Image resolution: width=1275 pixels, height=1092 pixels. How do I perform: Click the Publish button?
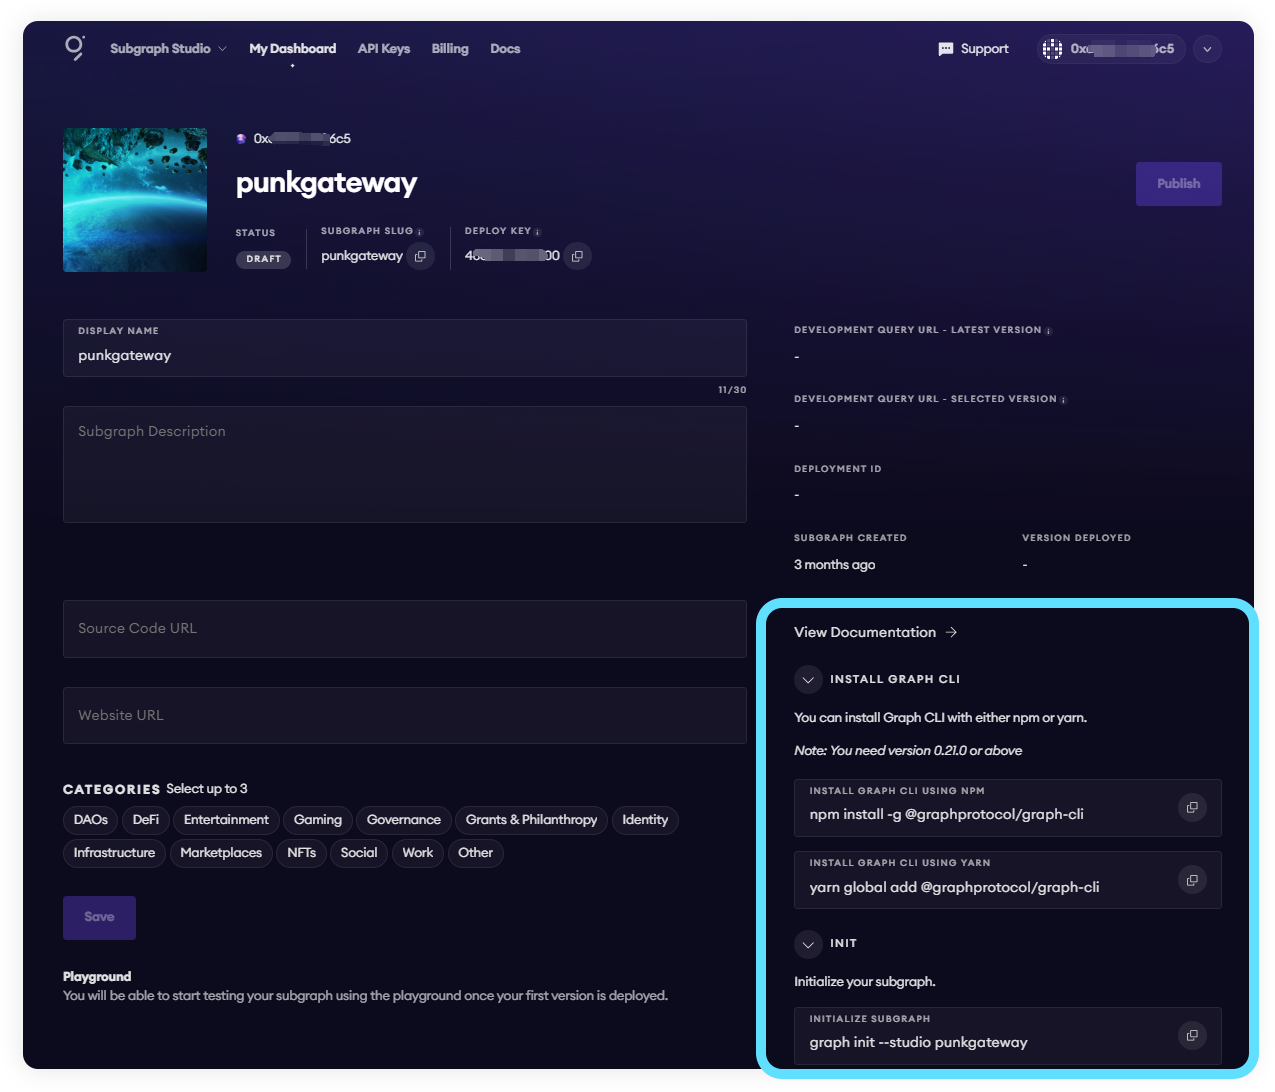pyautogui.click(x=1178, y=183)
